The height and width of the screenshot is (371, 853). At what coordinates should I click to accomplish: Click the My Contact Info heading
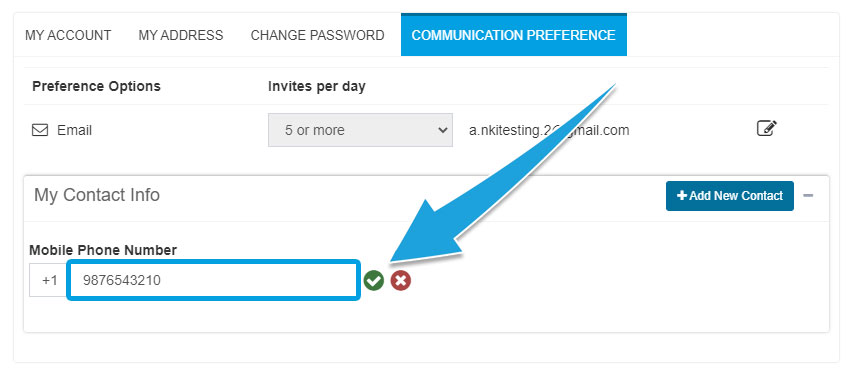point(97,195)
